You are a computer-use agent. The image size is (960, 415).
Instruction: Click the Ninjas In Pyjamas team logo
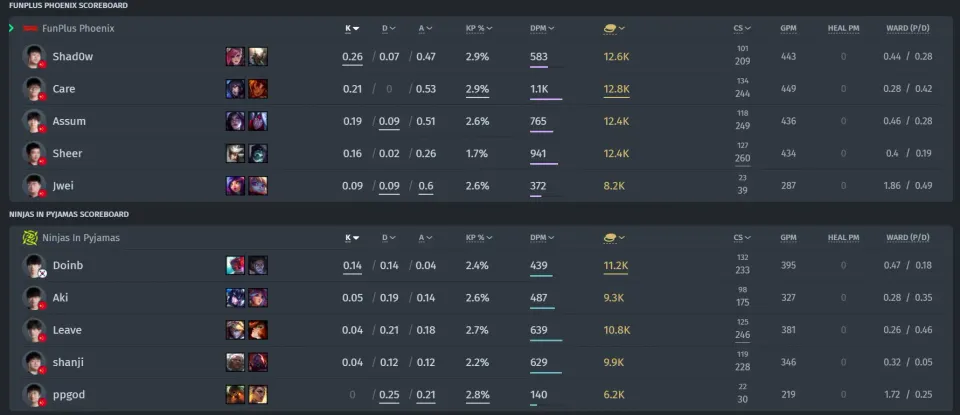pos(30,237)
